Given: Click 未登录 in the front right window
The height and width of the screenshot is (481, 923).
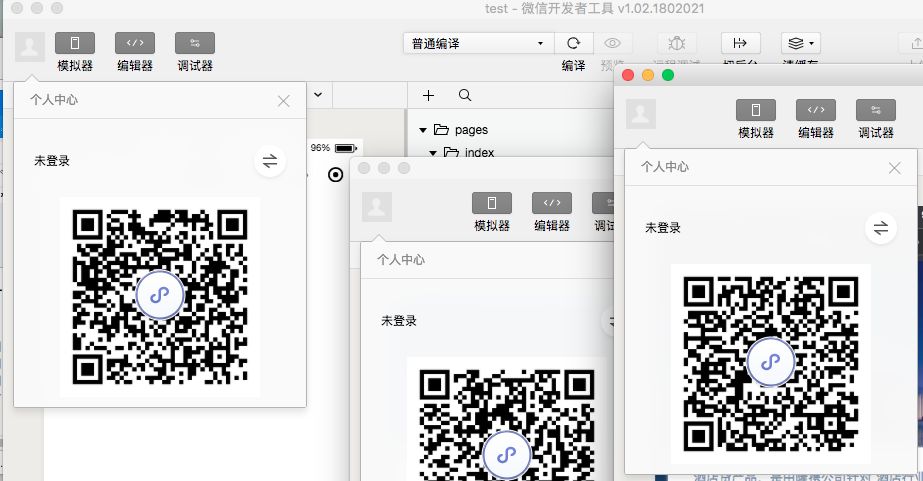Looking at the screenshot, I should point(663,228).
